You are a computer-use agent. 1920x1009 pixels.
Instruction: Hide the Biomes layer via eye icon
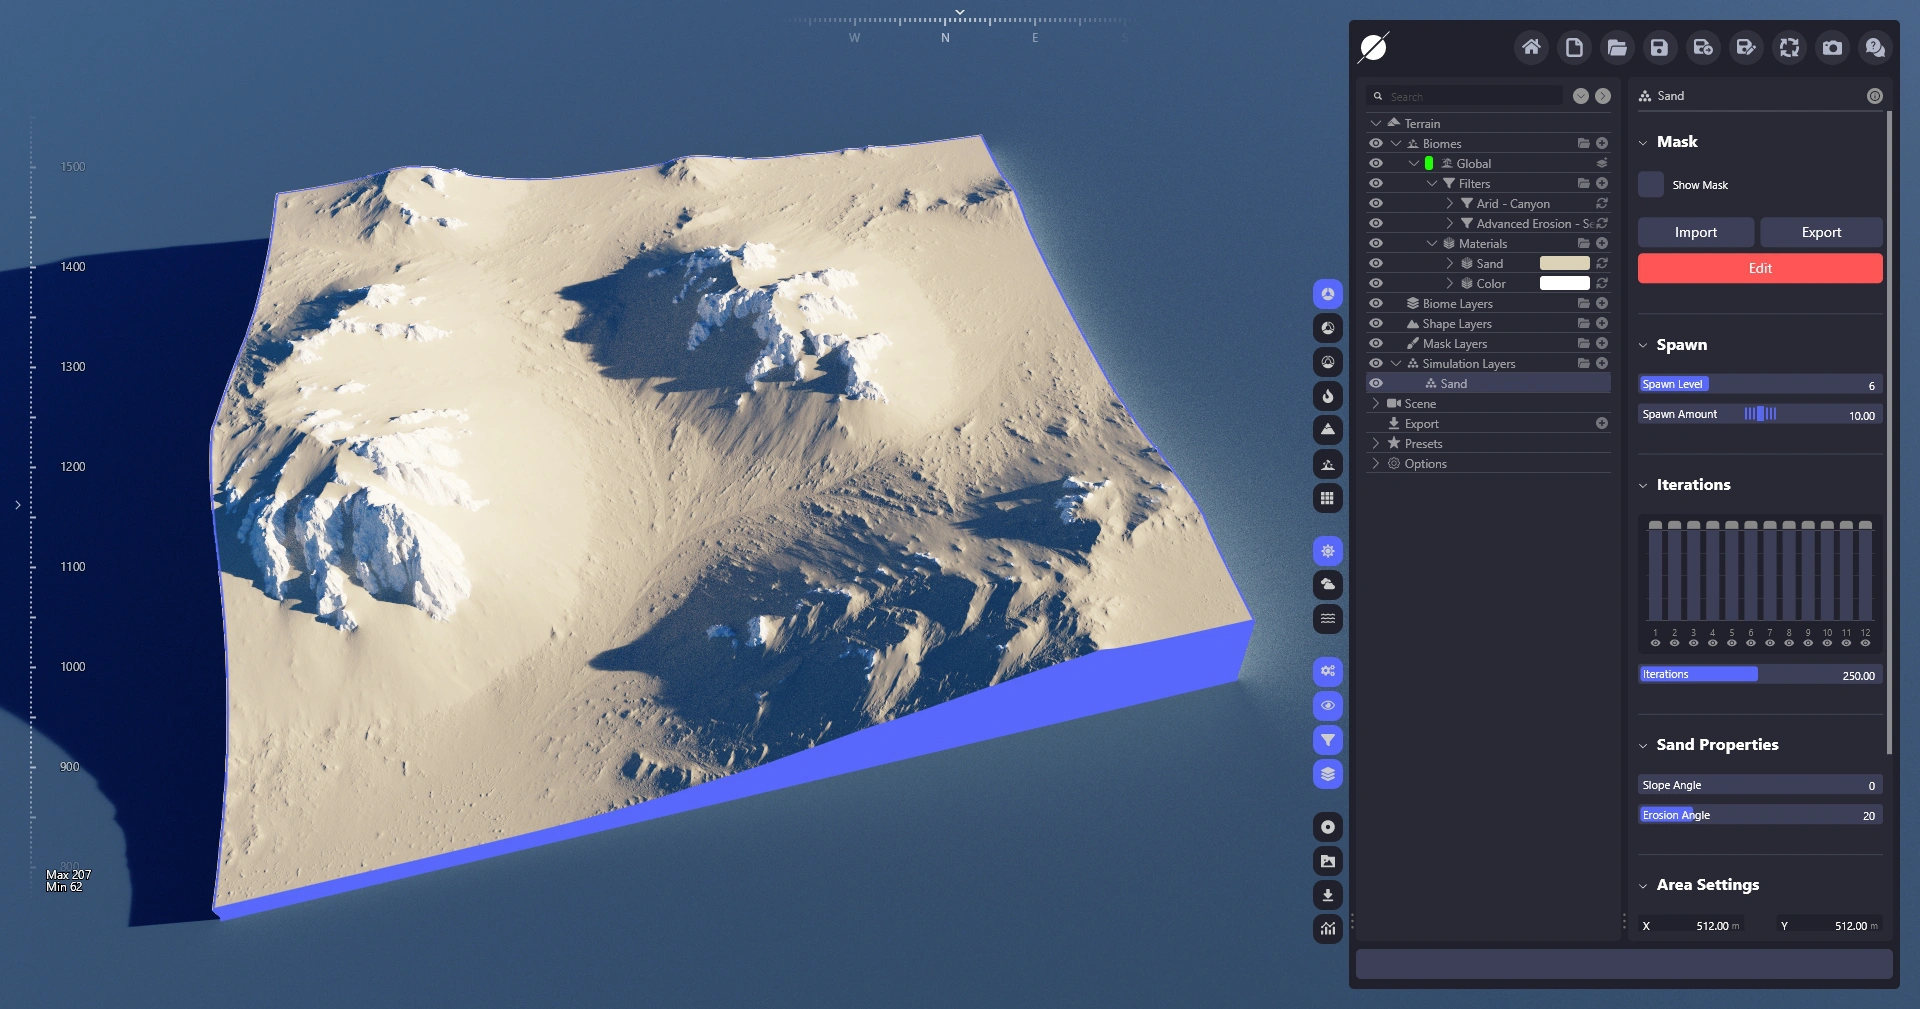click(1376, 143)
